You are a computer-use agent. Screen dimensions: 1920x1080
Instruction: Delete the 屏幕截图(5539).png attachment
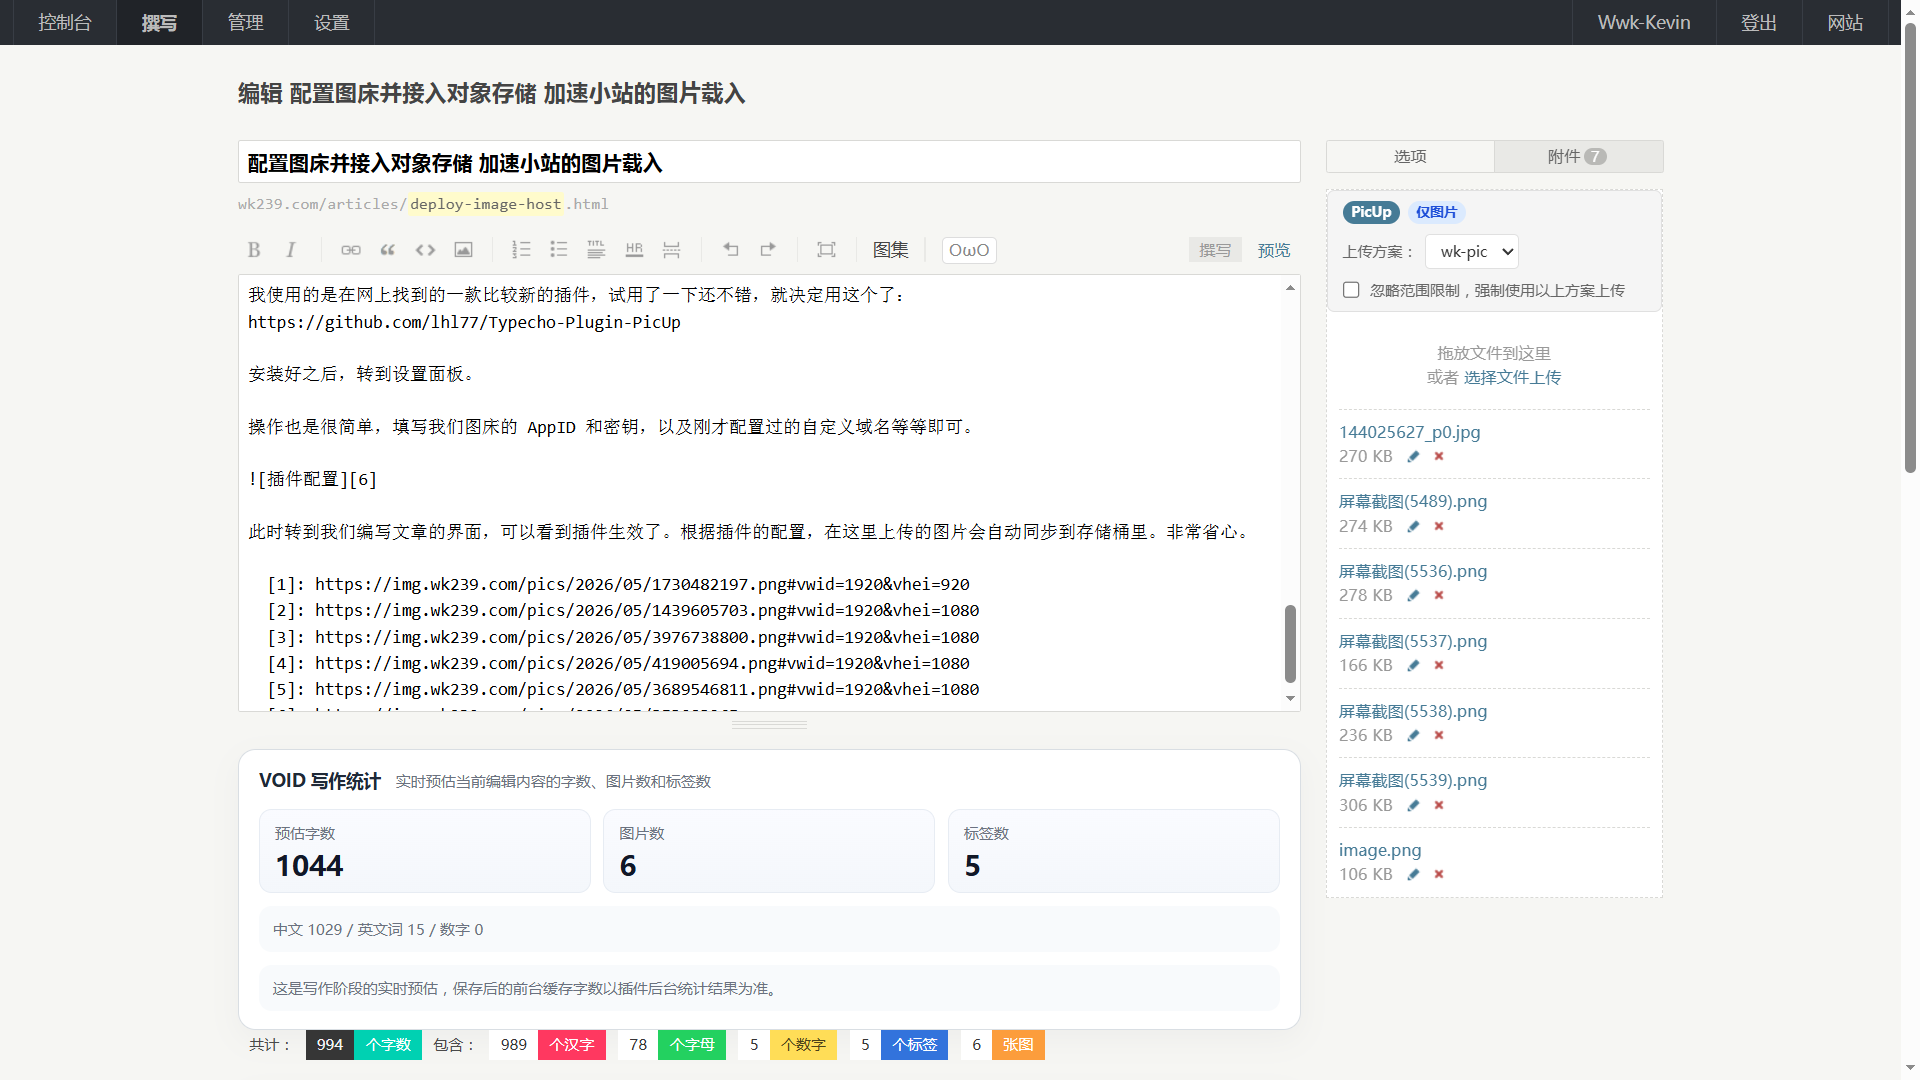tap(1439, 805)
